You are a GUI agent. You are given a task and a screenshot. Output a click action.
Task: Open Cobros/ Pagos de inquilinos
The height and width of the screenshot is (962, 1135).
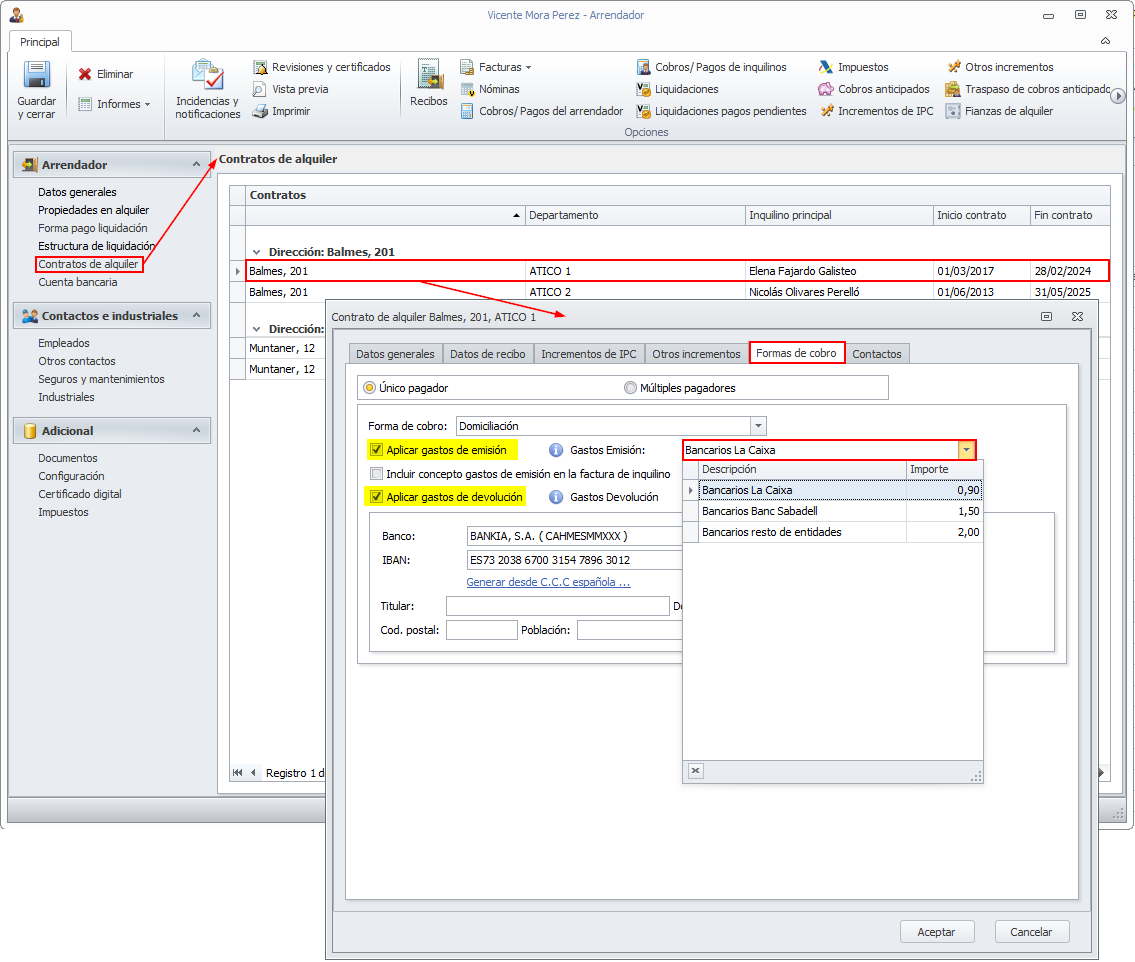click(x=712, y=67)
